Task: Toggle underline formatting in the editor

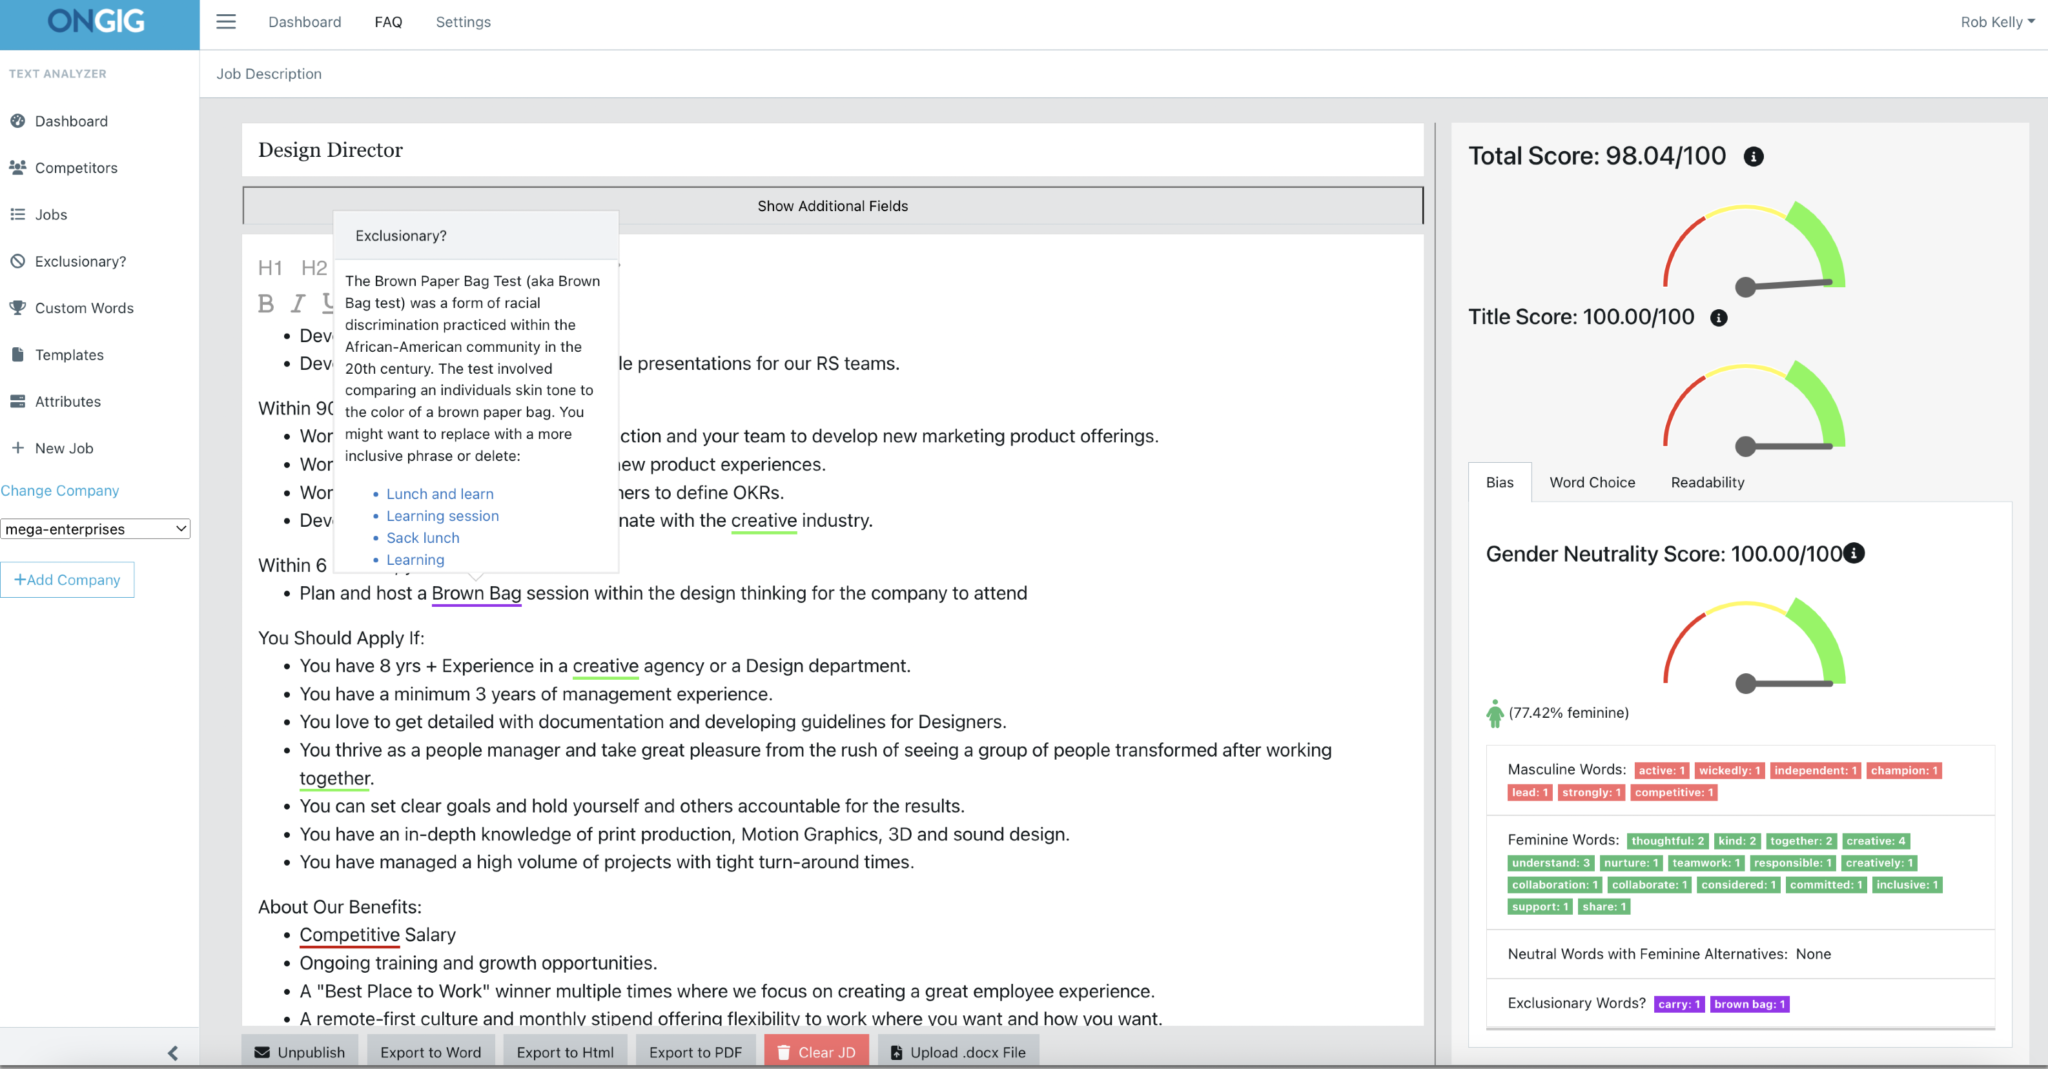Action: point(327,304)
